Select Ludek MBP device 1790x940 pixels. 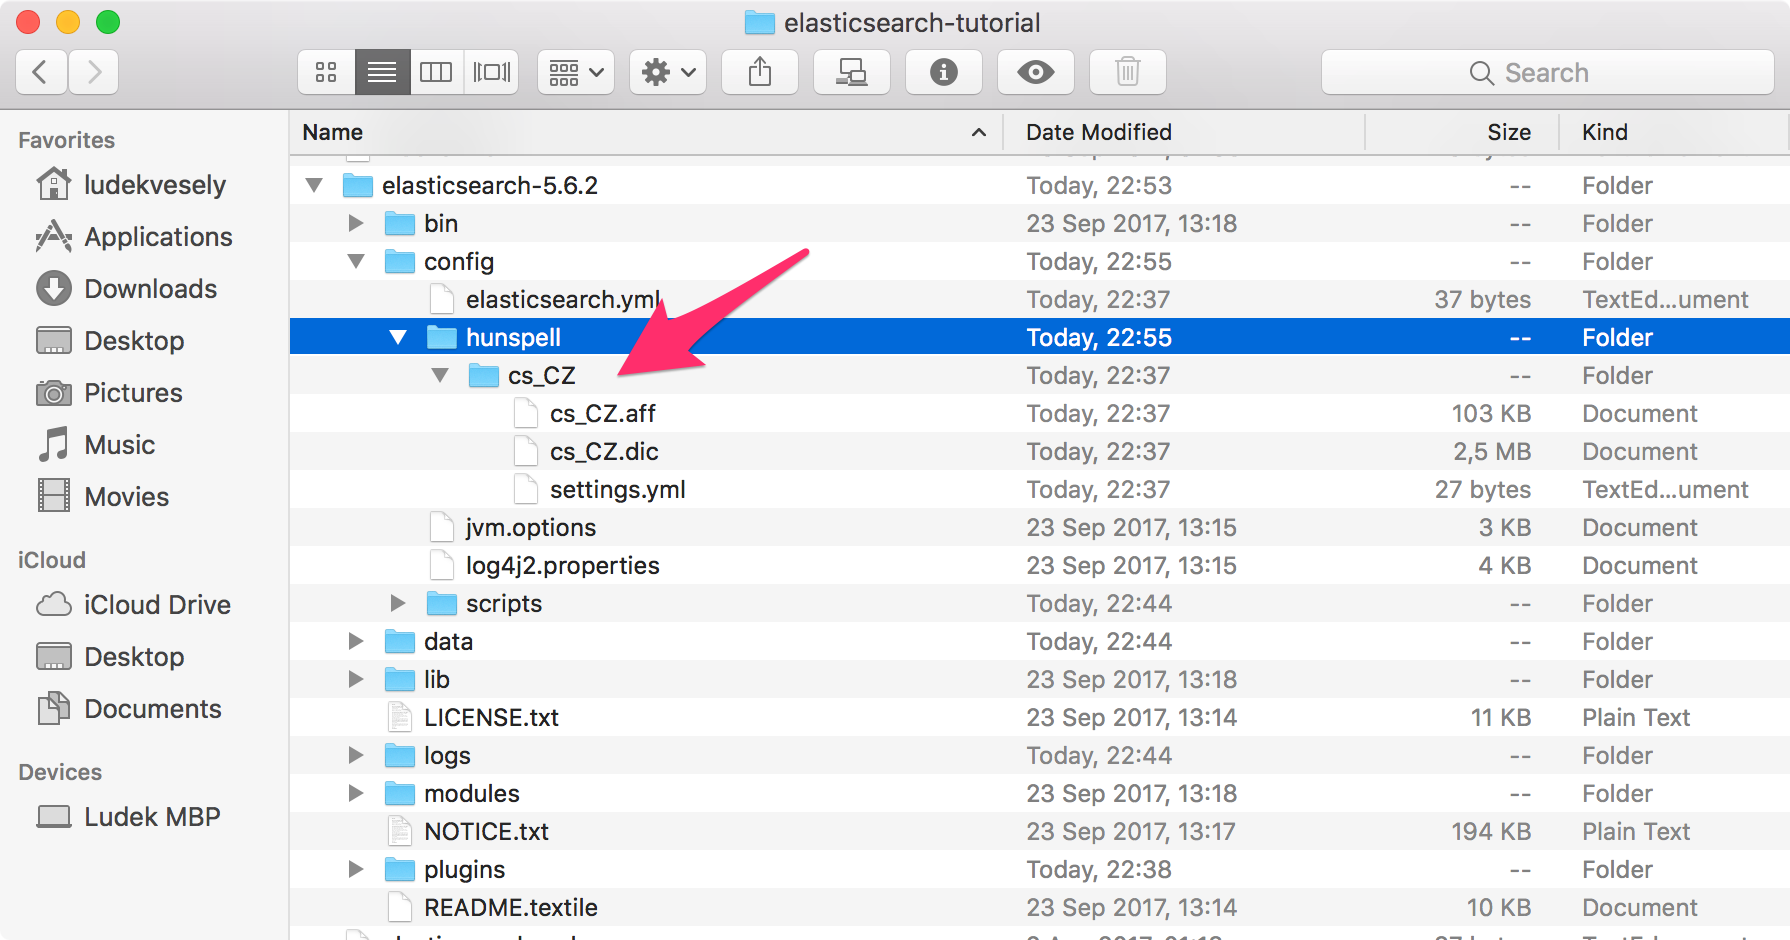coord(128,817)
